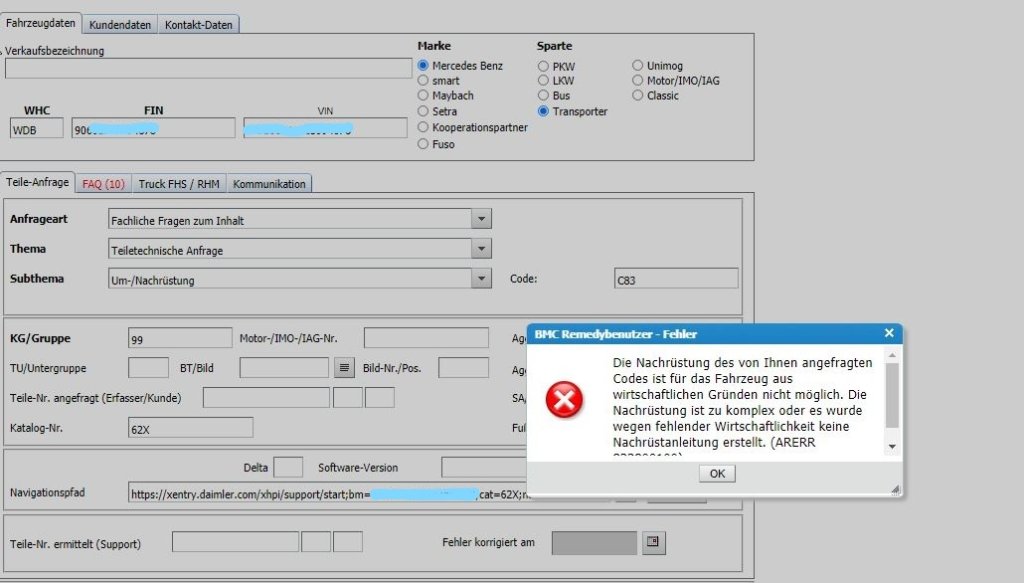
Task: Expand the Anfrageart dropdown
Action: [x=481, y=219]
